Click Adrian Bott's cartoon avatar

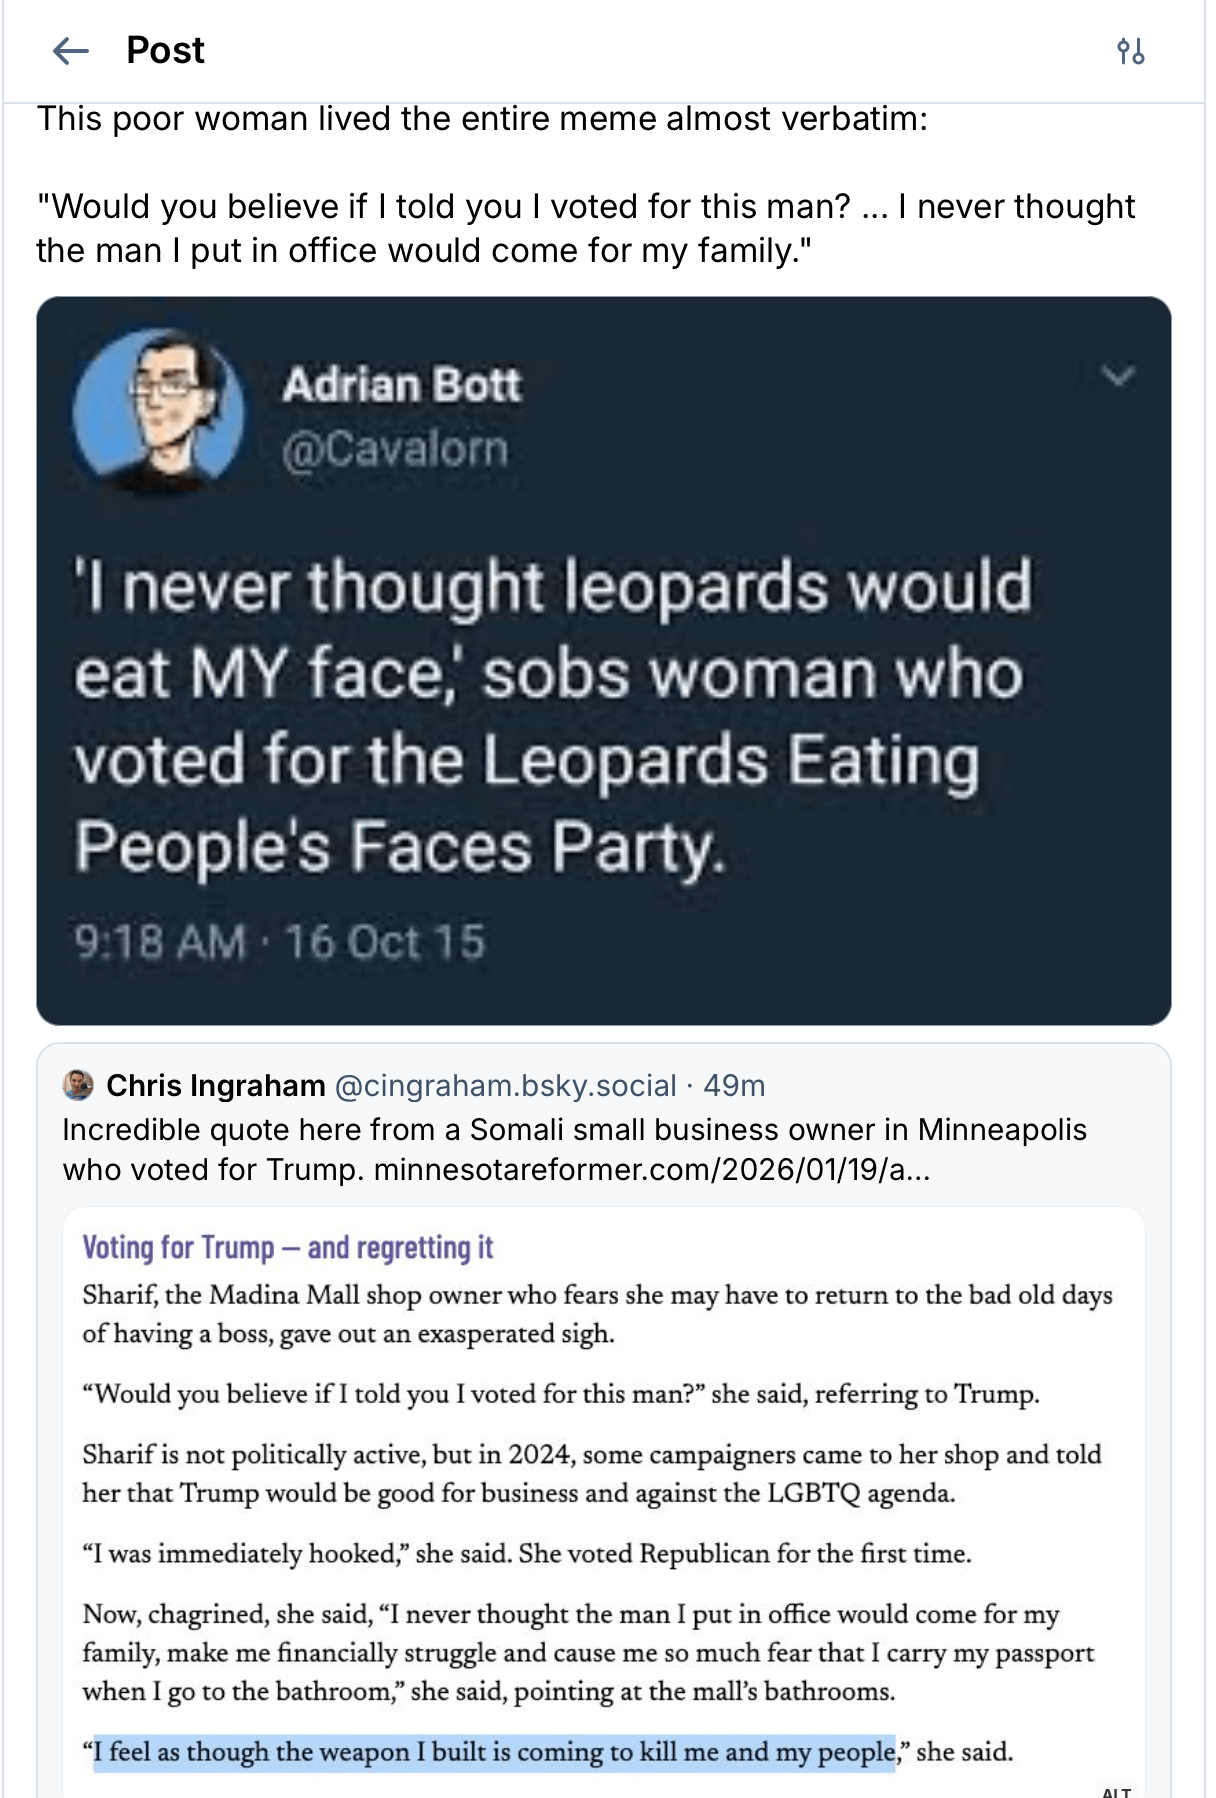tap(158, 410)
